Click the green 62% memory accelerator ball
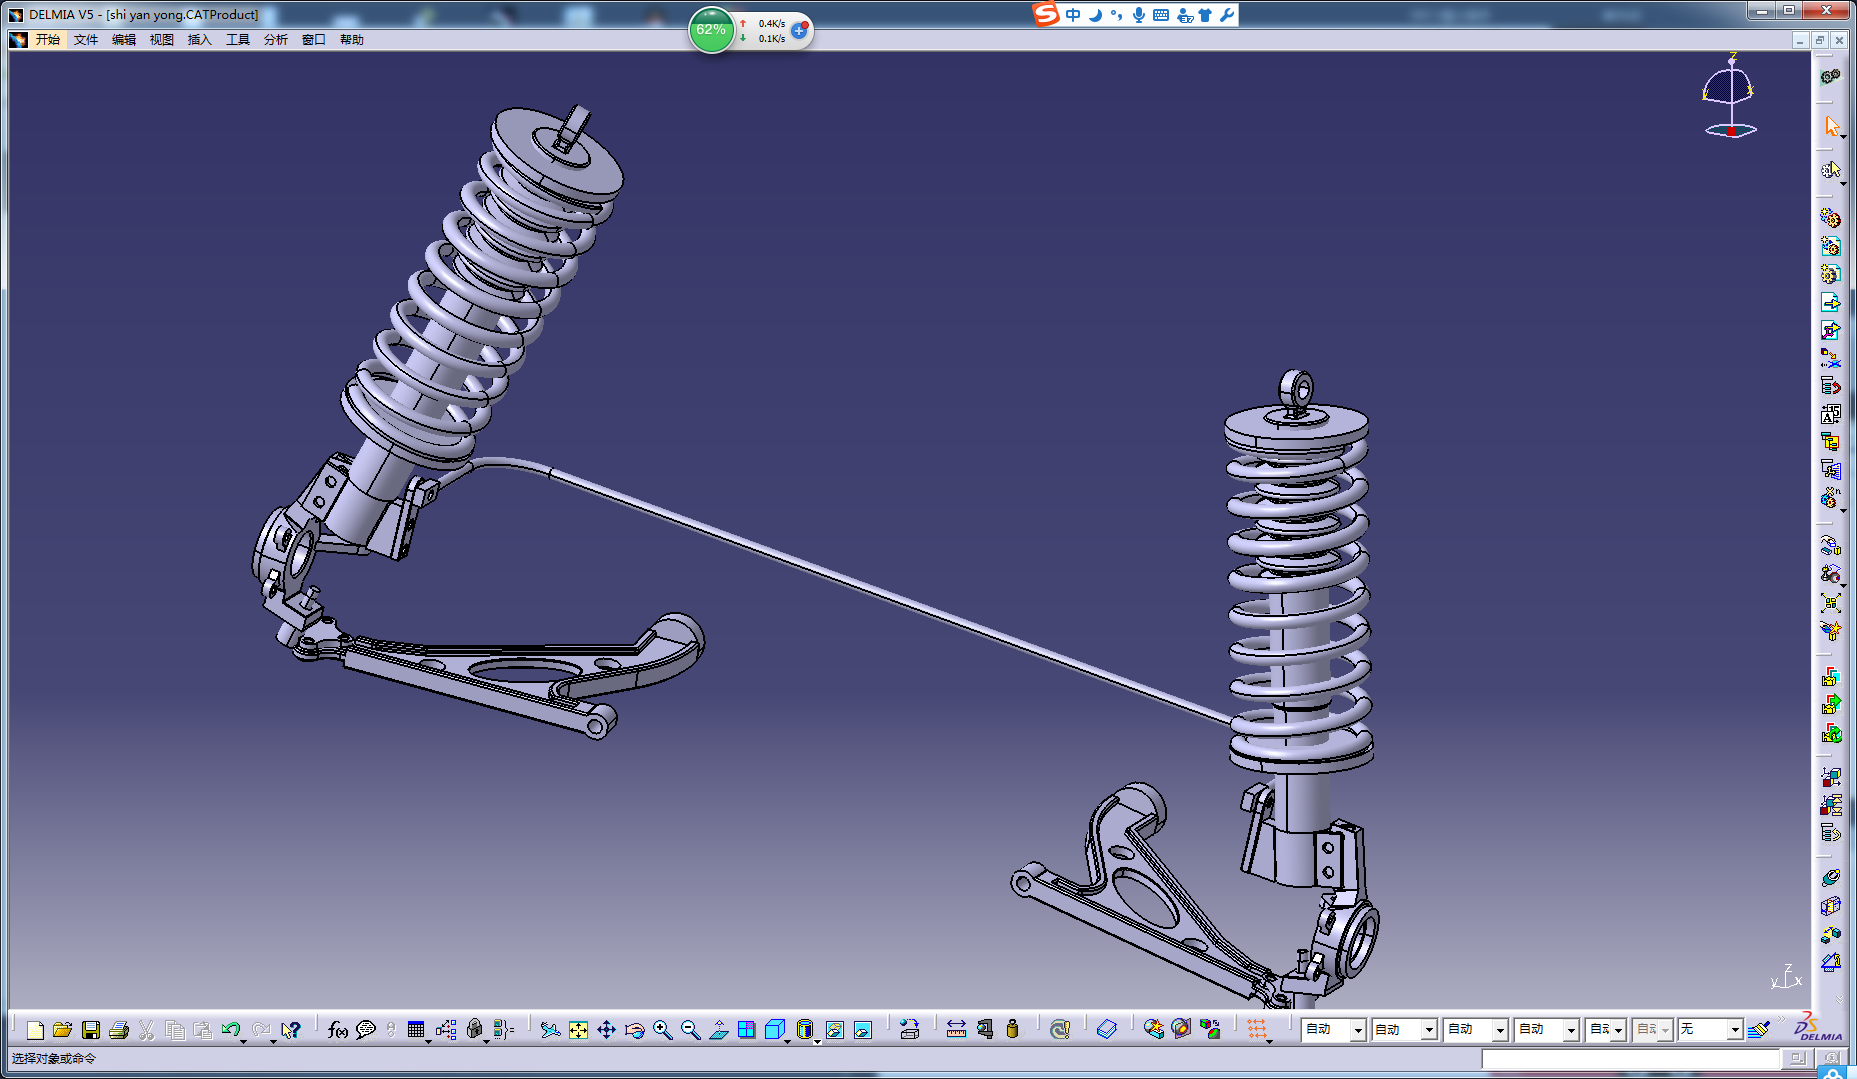Viewport: 1857px width, 1079px height. [711, 30]
